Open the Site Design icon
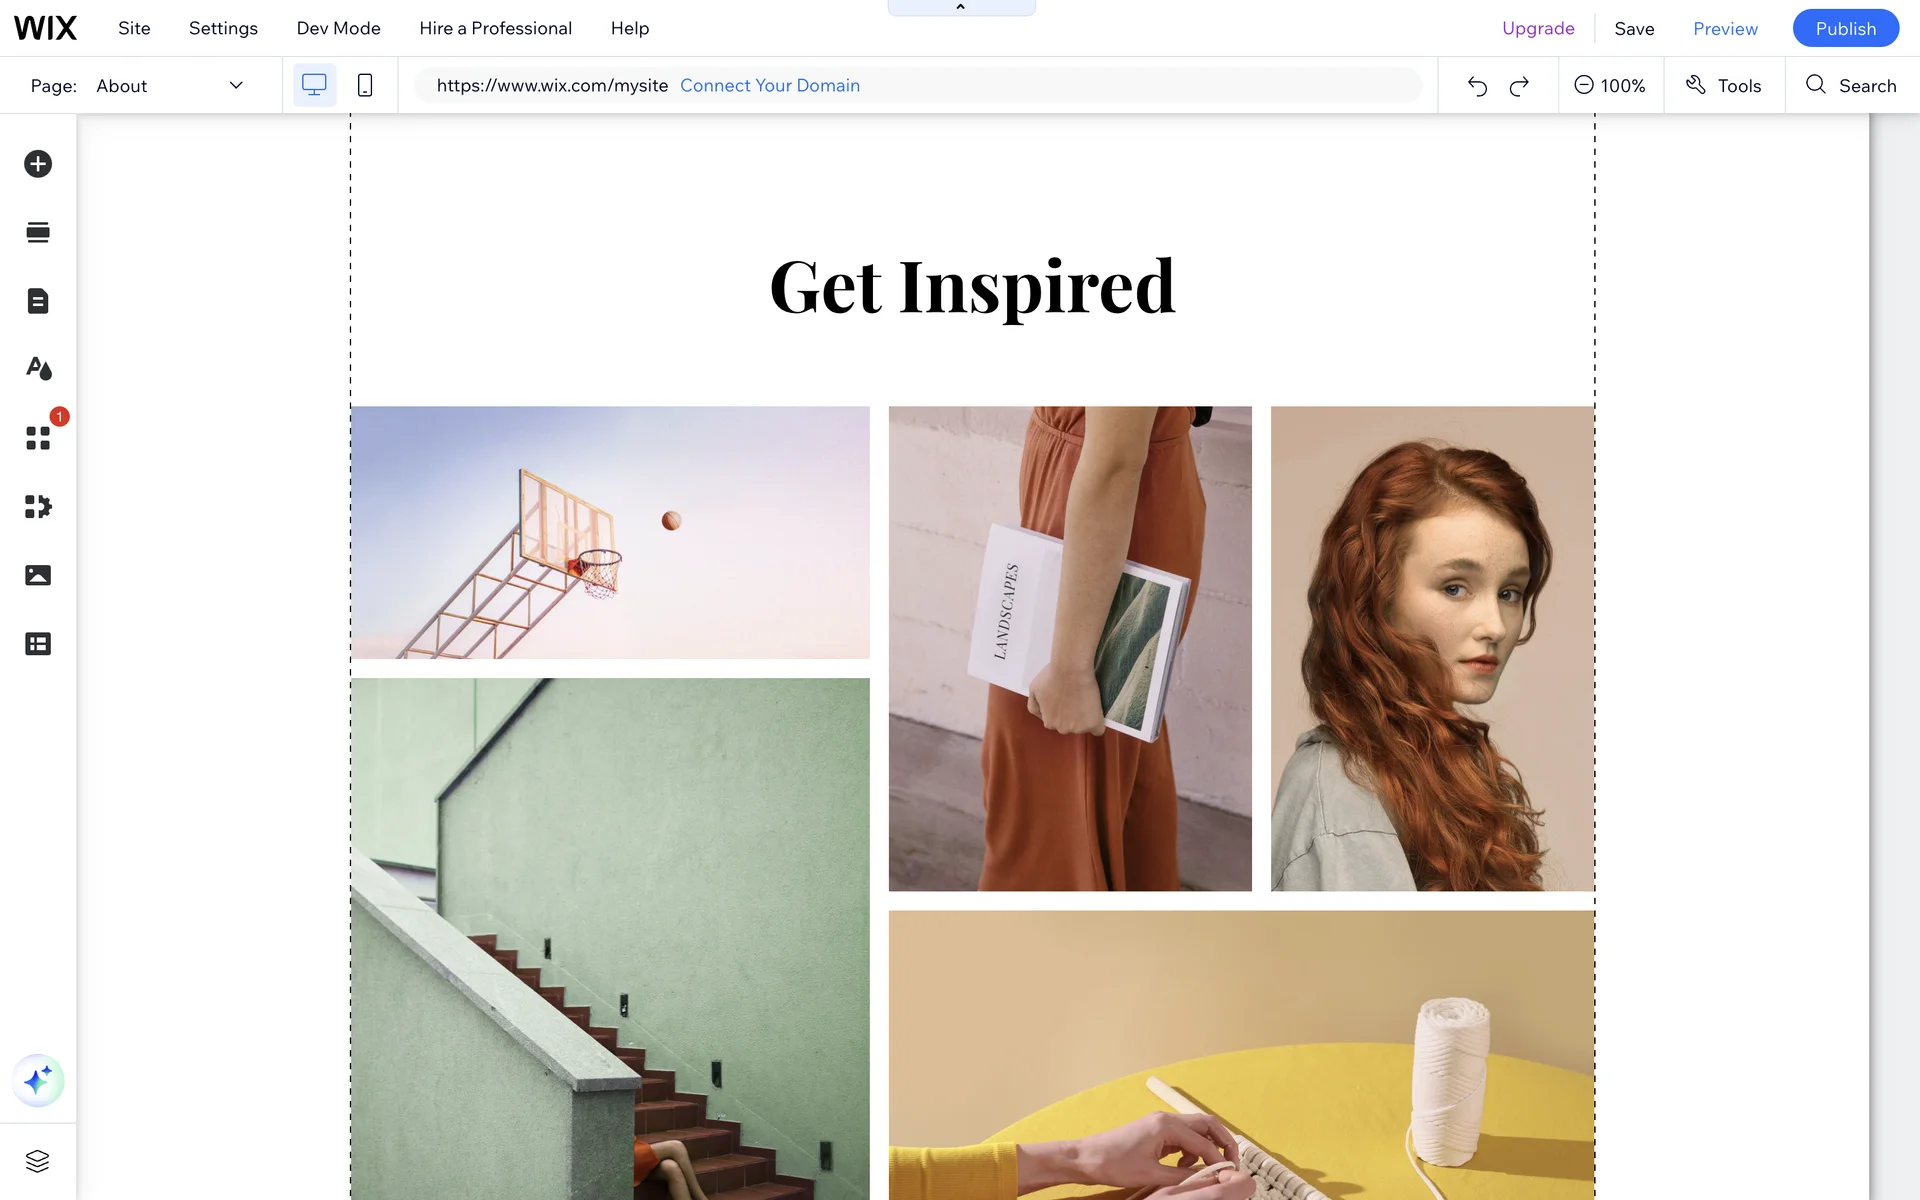The image size is (1920, 1200). point(38,369)
